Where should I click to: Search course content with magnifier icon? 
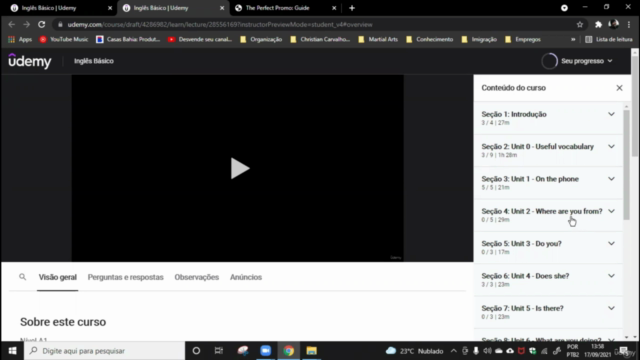pos(22,277)
